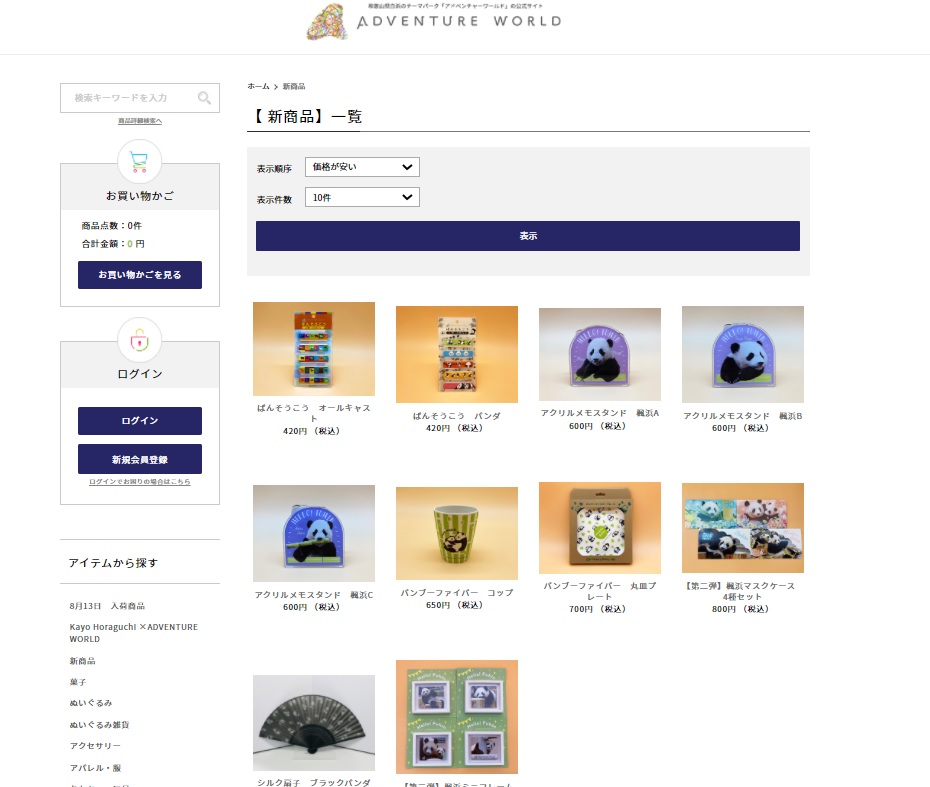Click the Adventure World logo

434,22
